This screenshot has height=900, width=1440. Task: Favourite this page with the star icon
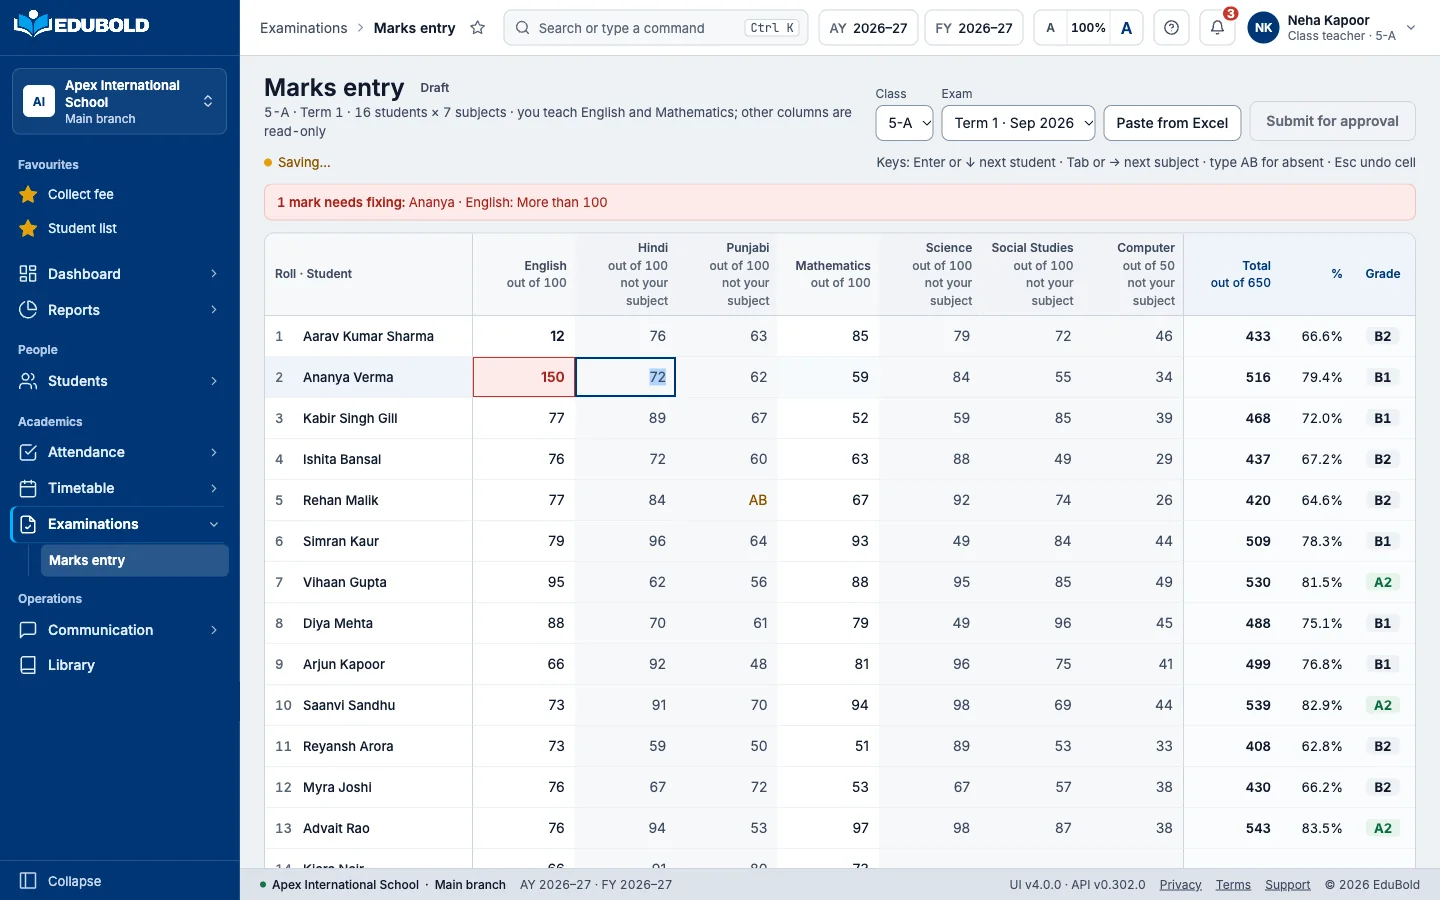478,28
